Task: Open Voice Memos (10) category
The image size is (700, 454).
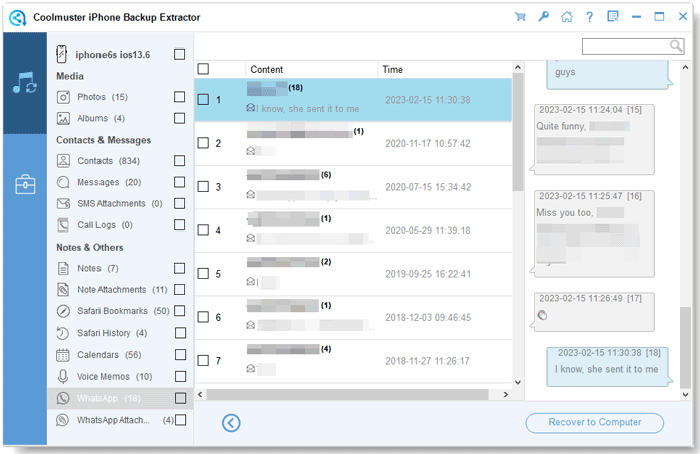Action: coord(115,376)
